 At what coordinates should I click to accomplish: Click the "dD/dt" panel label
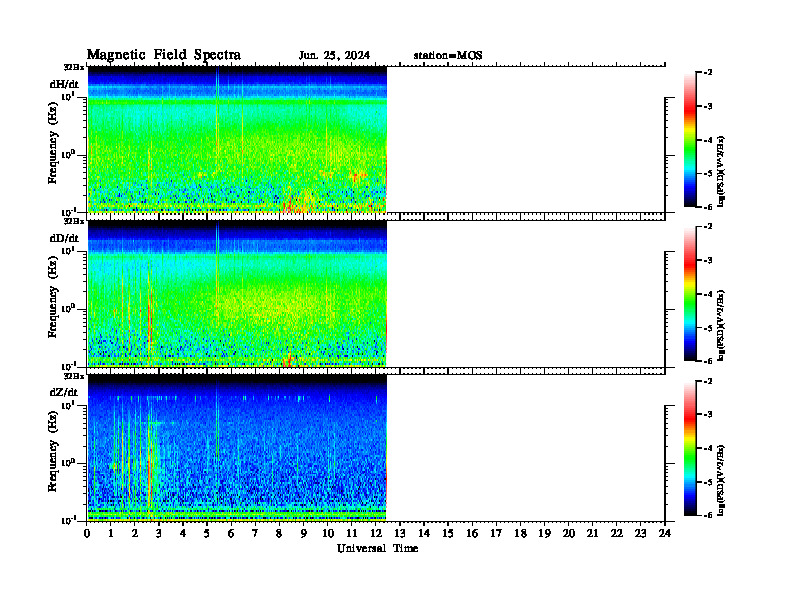click(64, 238)
